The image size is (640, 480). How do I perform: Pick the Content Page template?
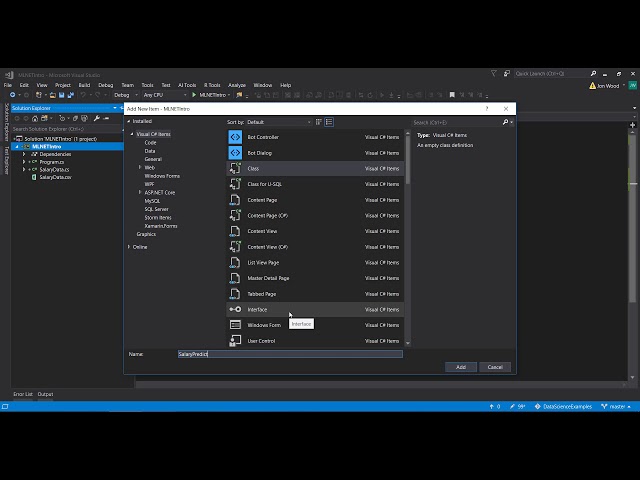coord(315,200)
